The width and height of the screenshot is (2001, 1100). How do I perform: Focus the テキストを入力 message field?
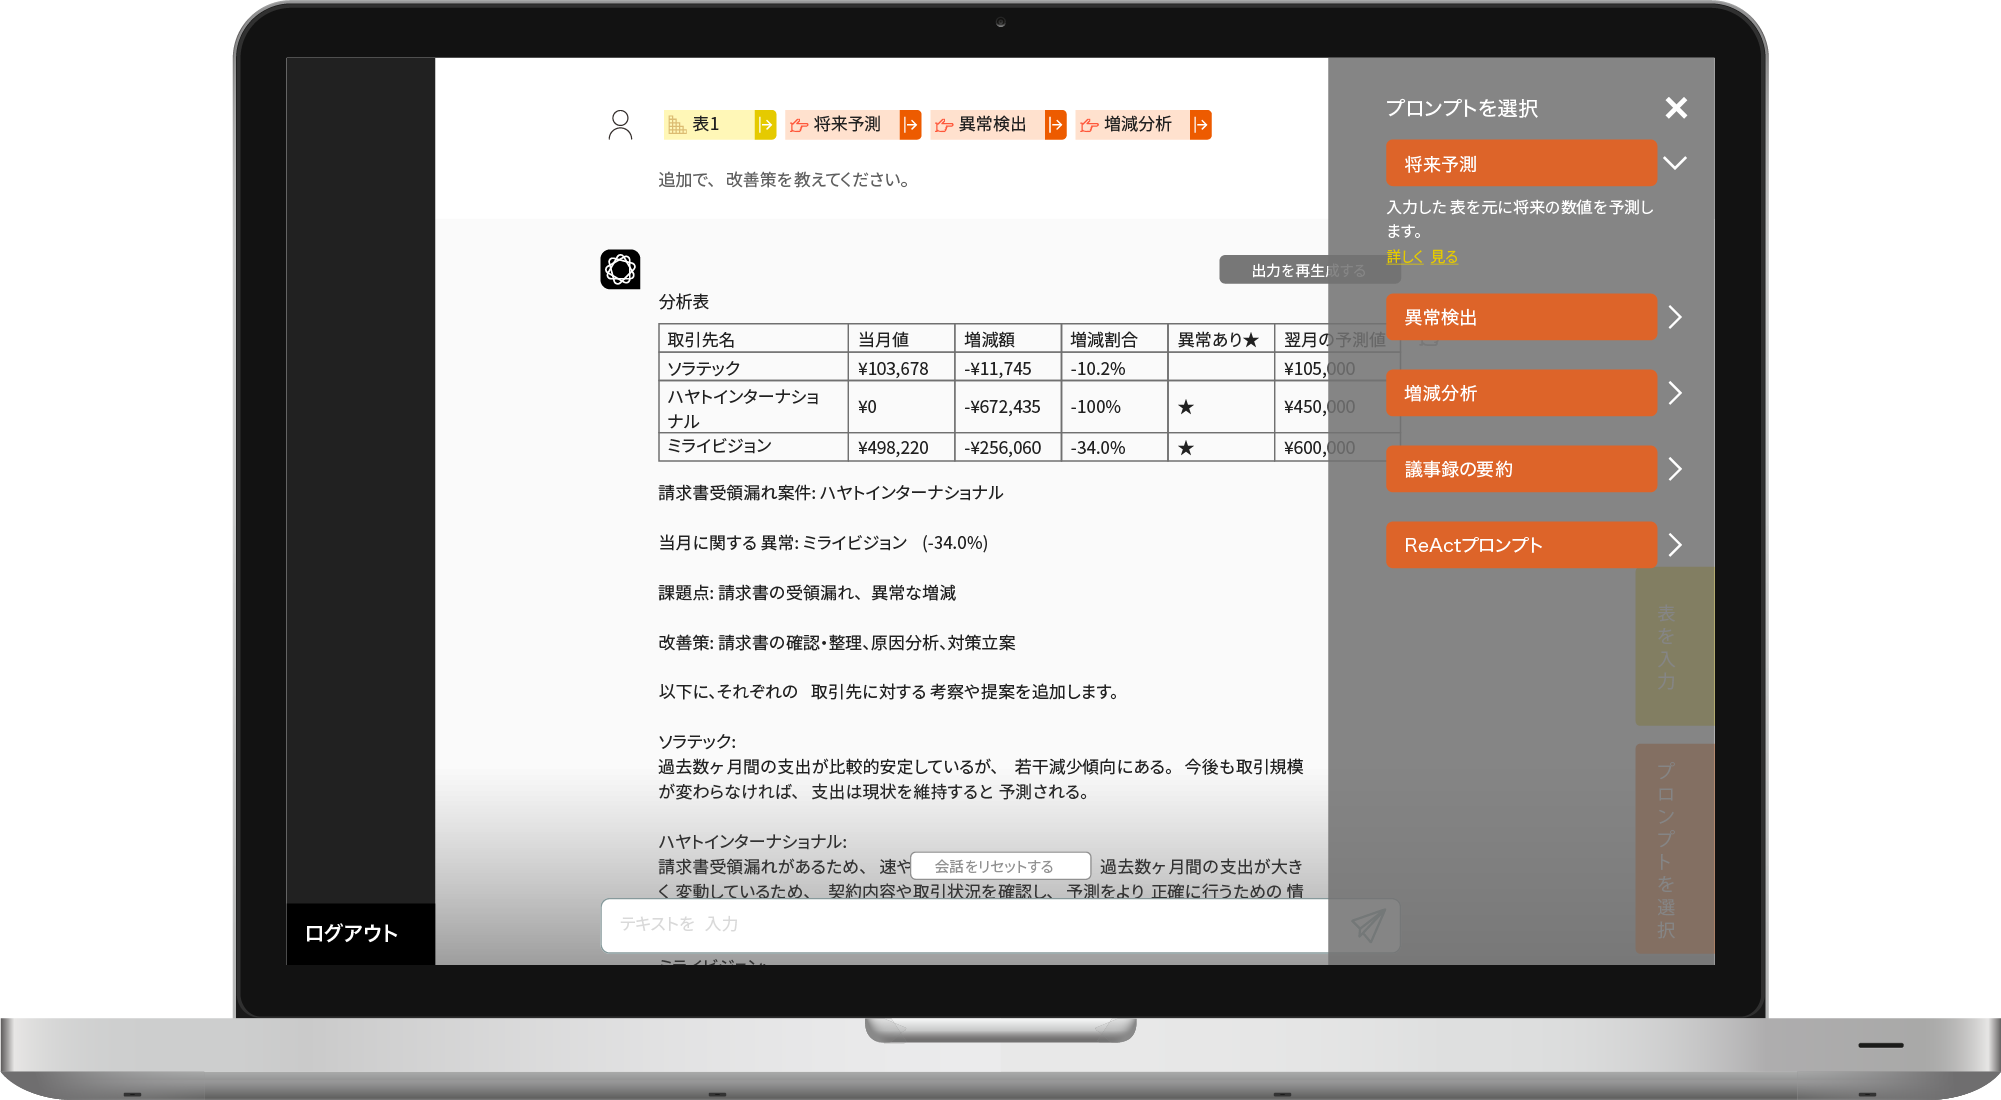pyautogui.click(x=960, y=925)
